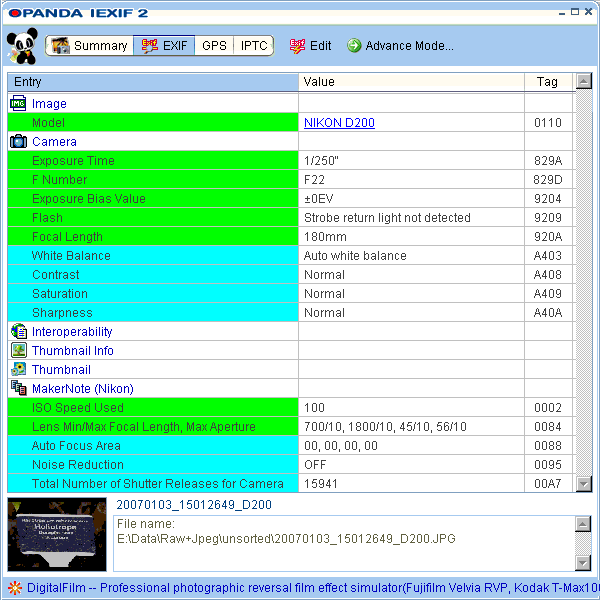Click the value 180mm

tap(325, 237)
